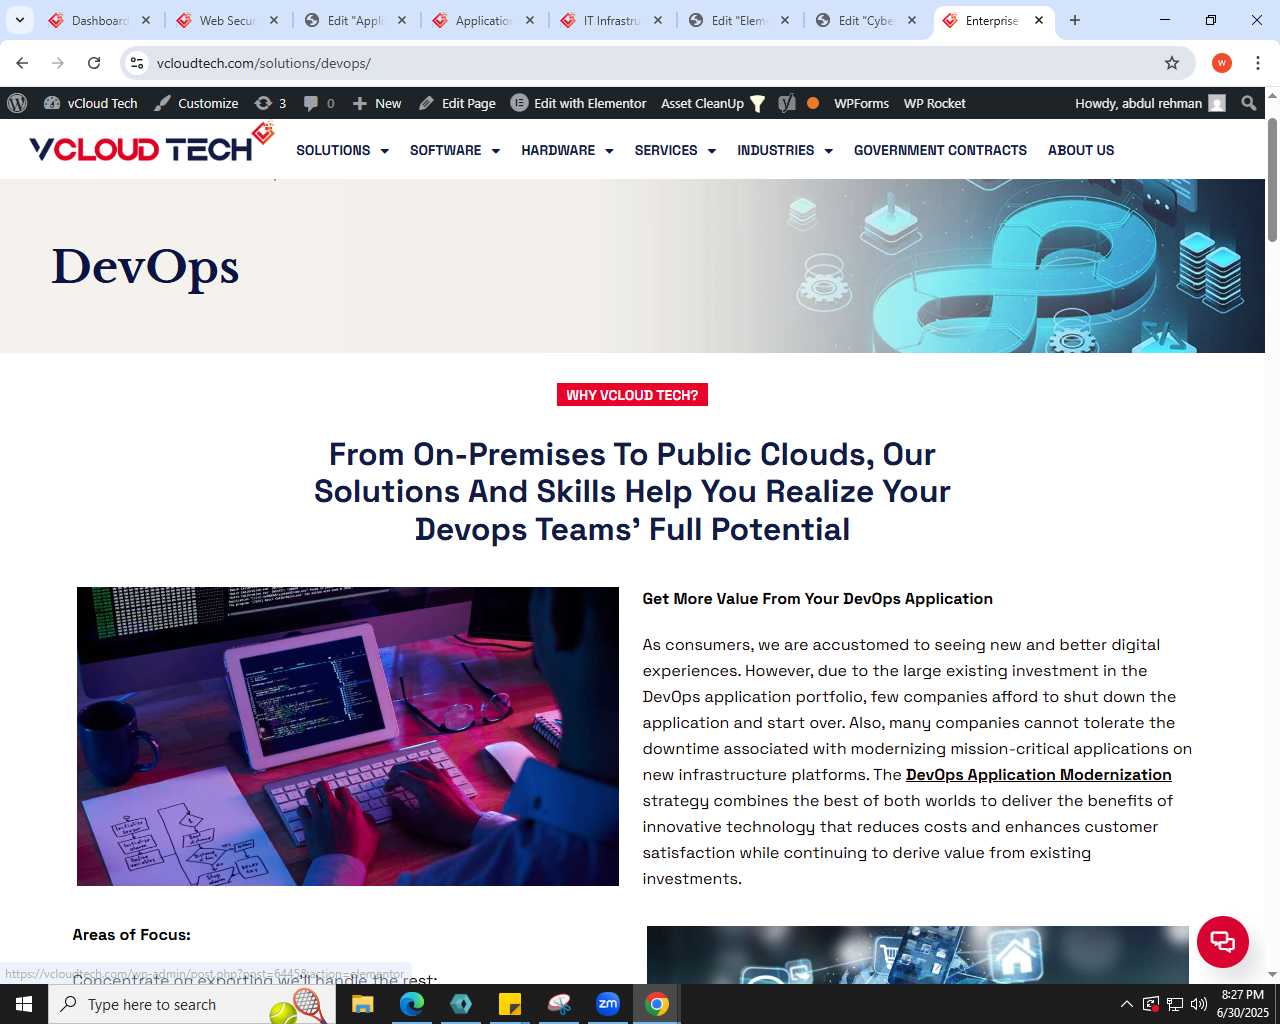Click the Chrome taskbar icon
Screen dimensions: 1280x1024
pos(657,1004)
